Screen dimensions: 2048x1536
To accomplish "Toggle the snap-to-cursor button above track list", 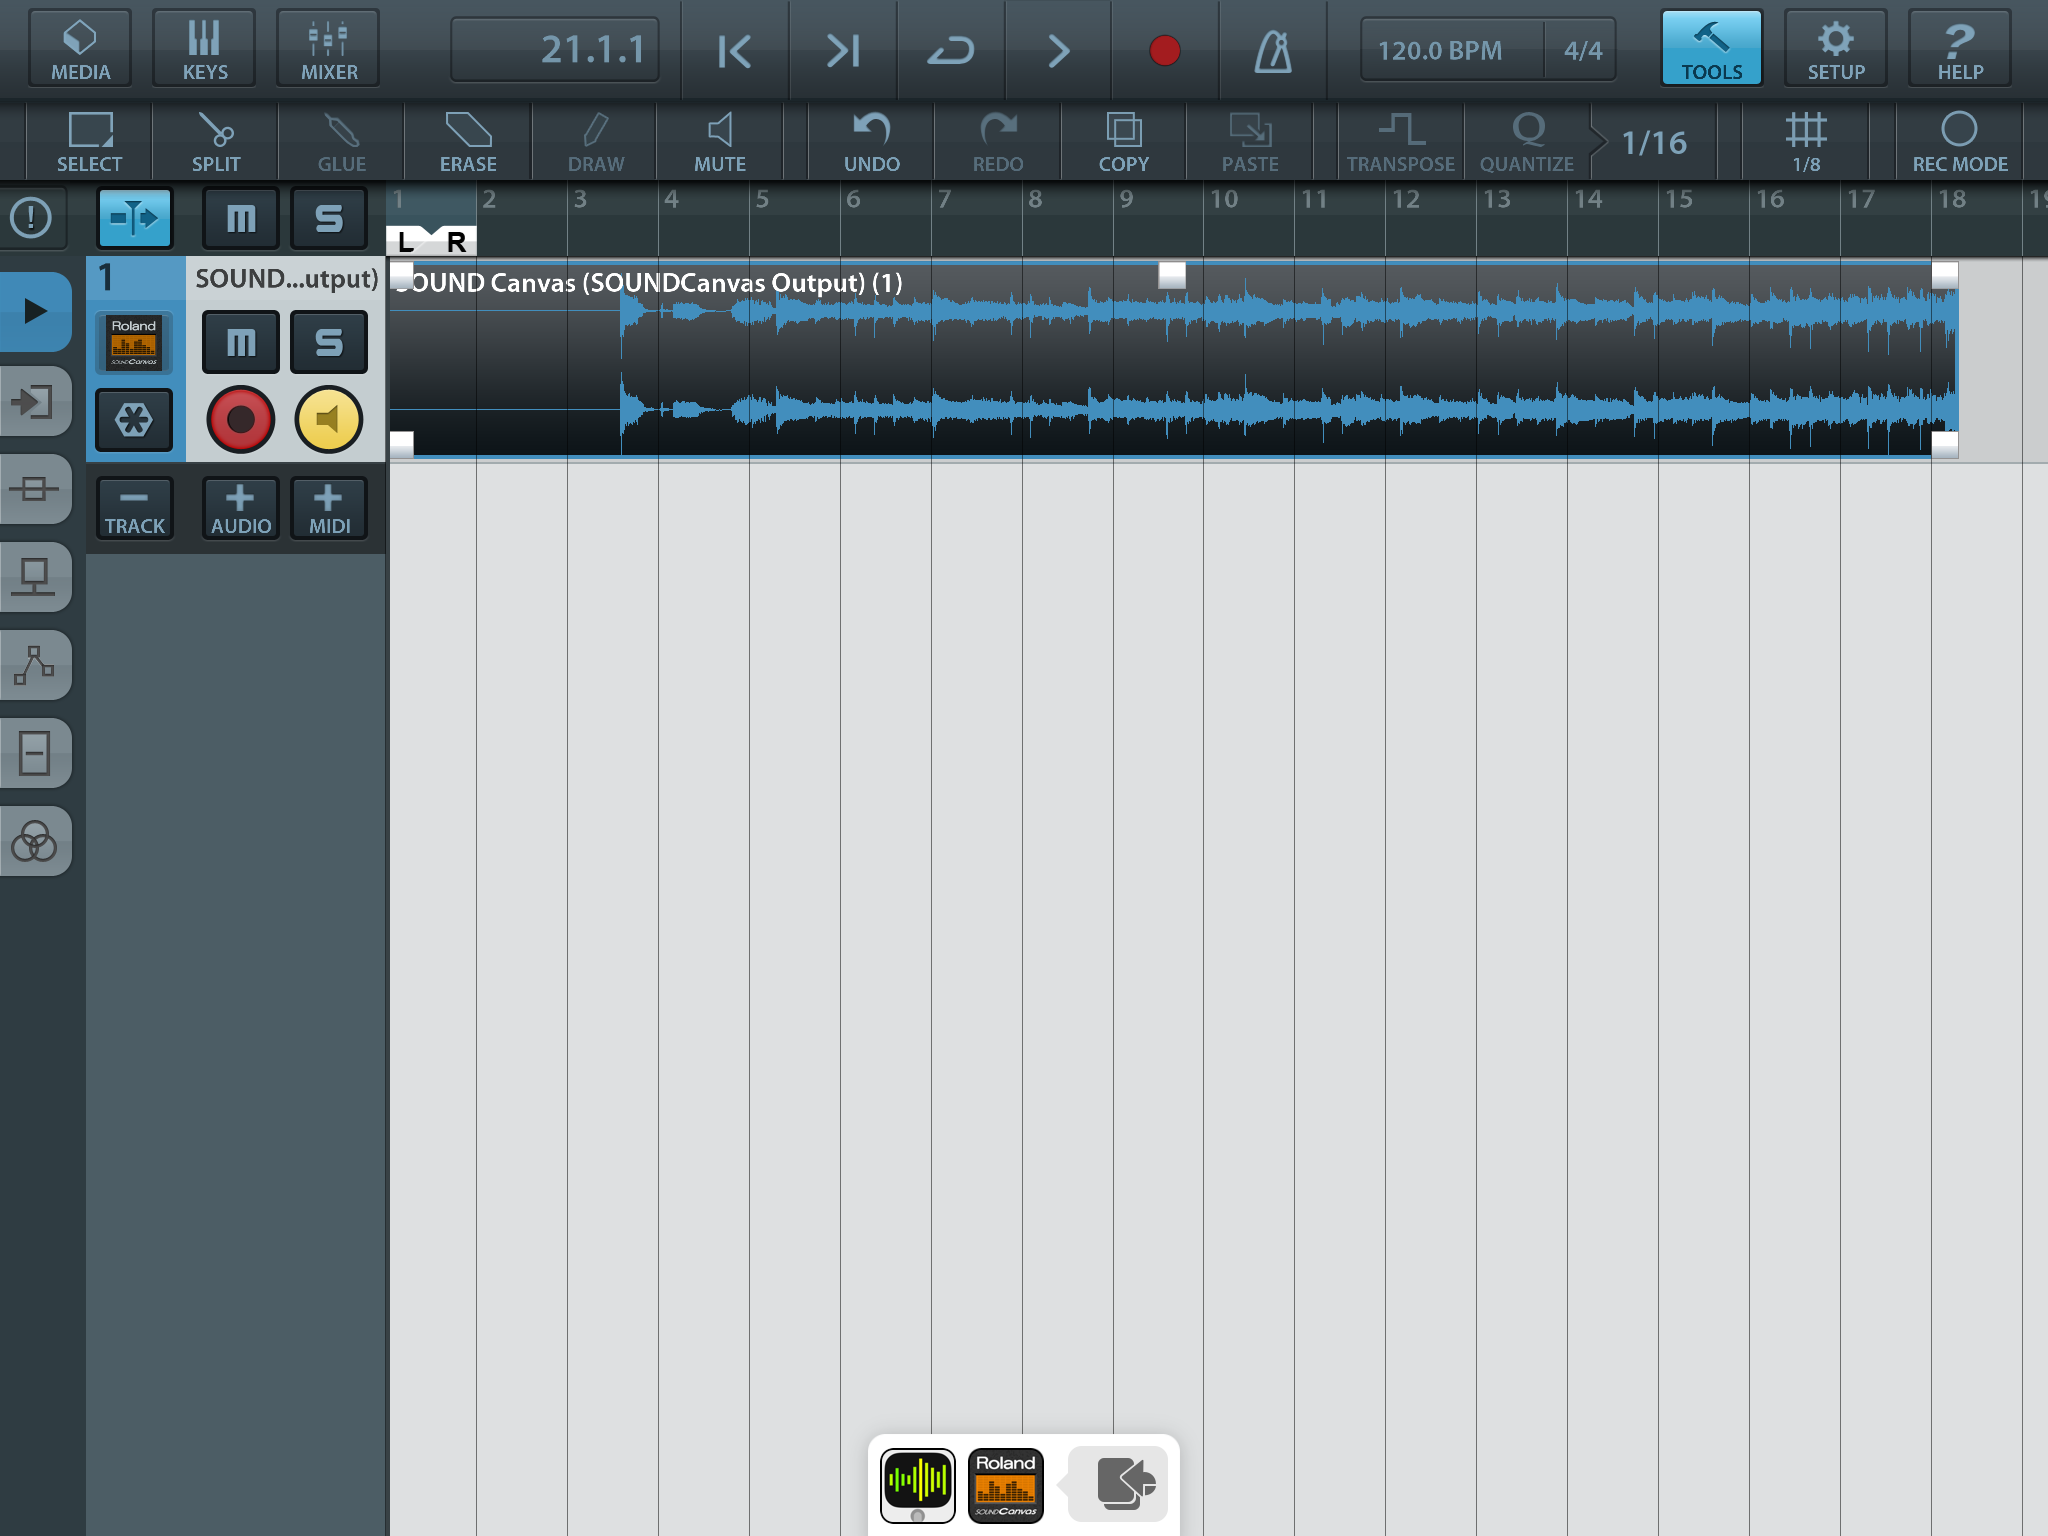I will point(135,217).
